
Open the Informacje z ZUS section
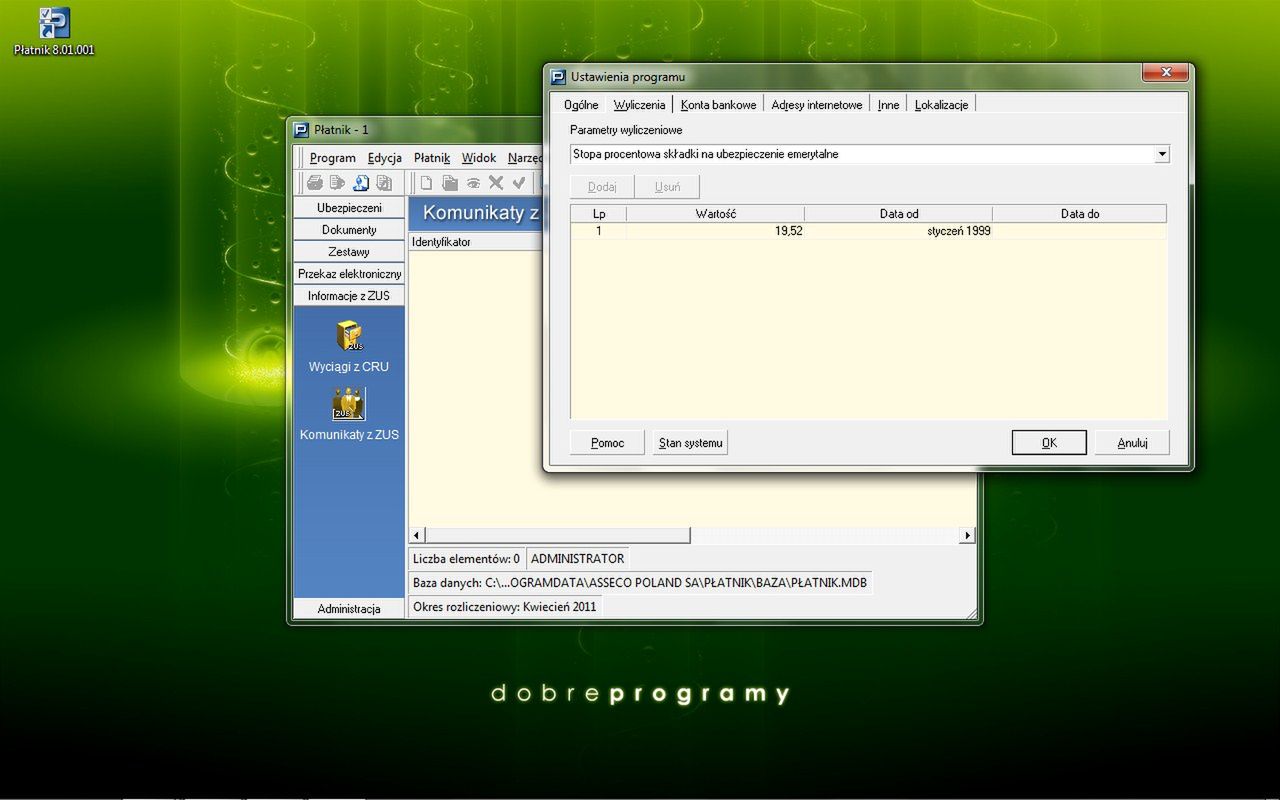349,296
